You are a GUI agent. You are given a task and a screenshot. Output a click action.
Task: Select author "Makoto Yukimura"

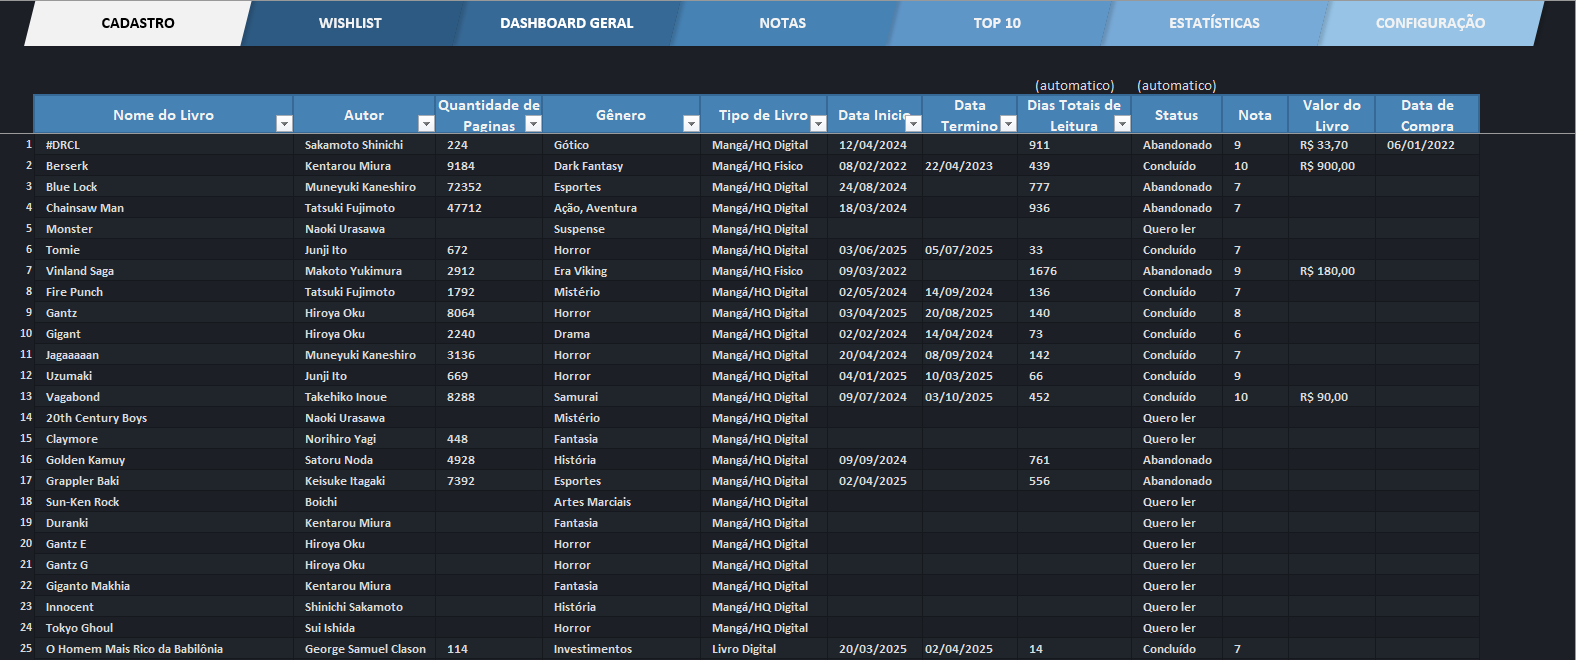[x=364, y=271]
